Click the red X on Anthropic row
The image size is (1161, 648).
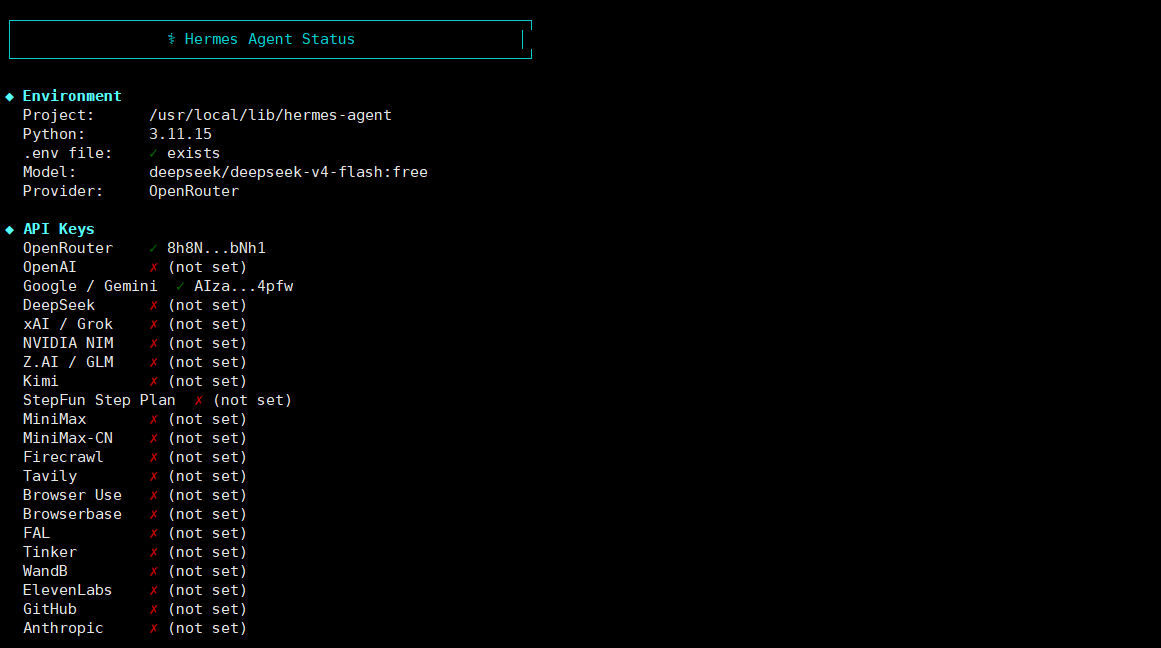pyautogui.click(x=154, y=629)
